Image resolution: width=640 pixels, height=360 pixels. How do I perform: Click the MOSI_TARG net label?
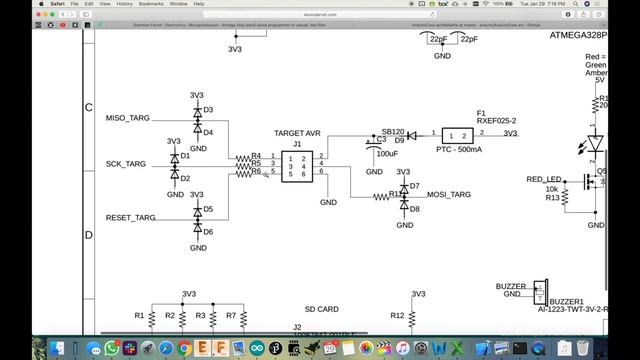[x=449, y=195]
